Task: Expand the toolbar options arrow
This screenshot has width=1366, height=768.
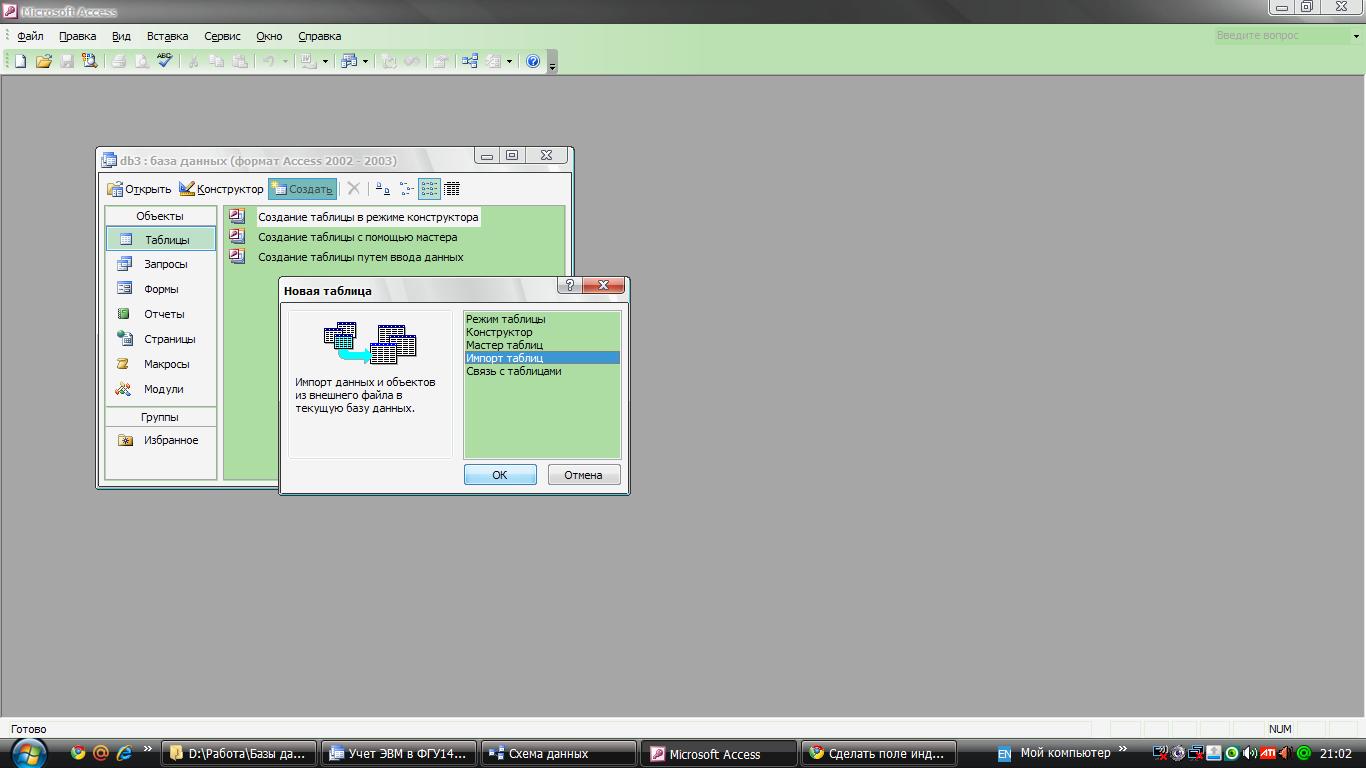Action: coord(552,63)
